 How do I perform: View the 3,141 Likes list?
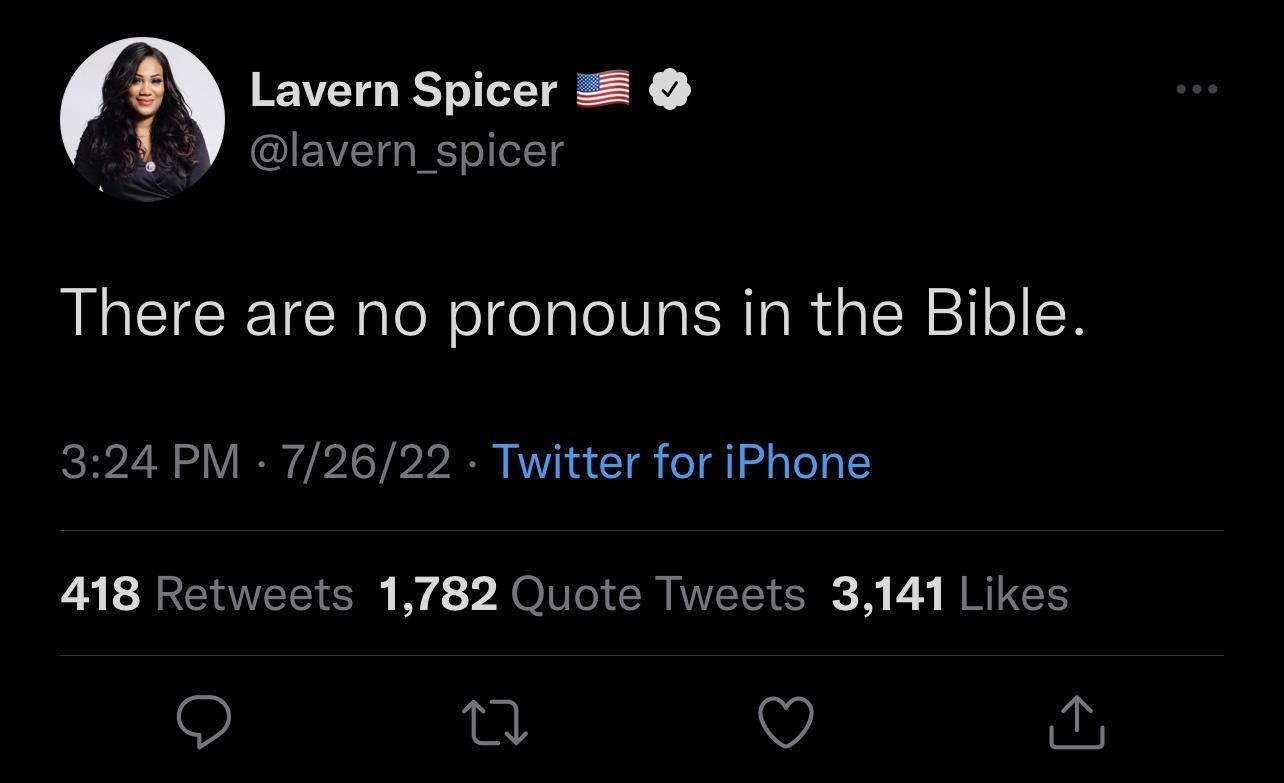coord(948,592)
